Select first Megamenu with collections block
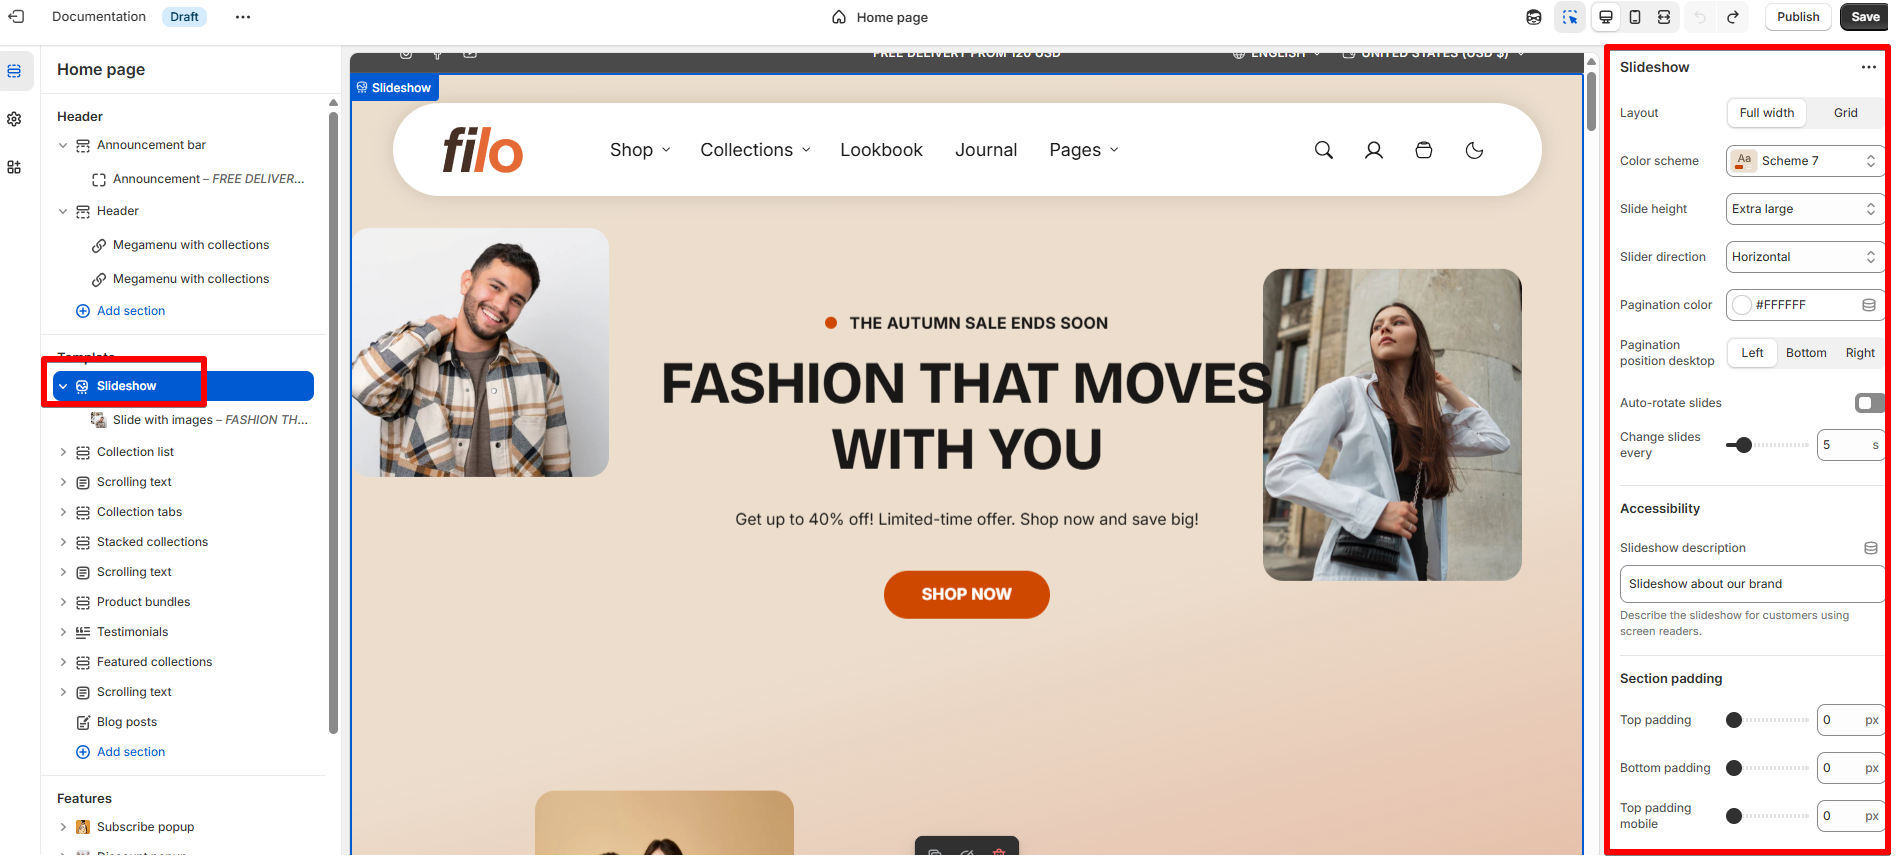Screen dimensions: 1896x859 [190, 245]
